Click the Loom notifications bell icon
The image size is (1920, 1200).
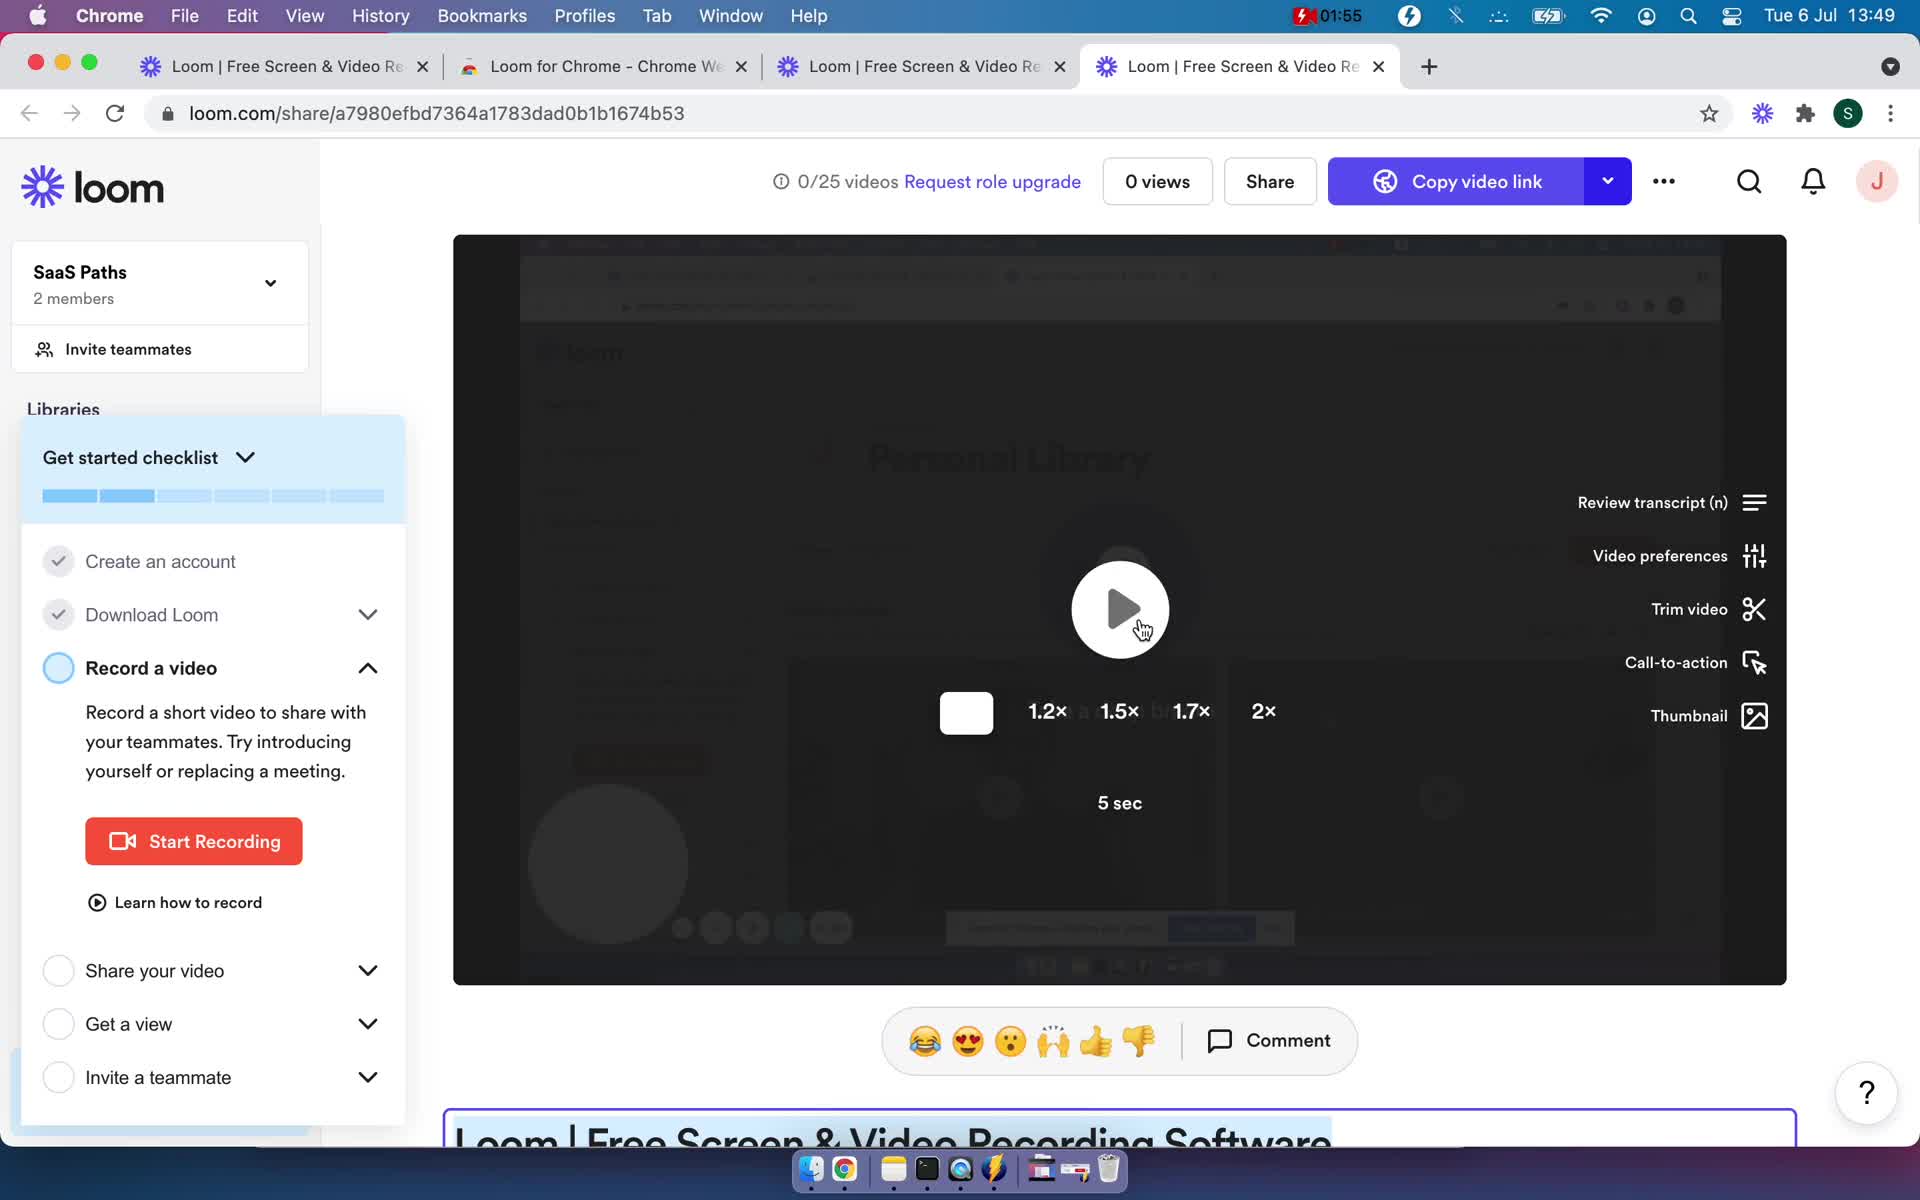[x=1812, y=181]
